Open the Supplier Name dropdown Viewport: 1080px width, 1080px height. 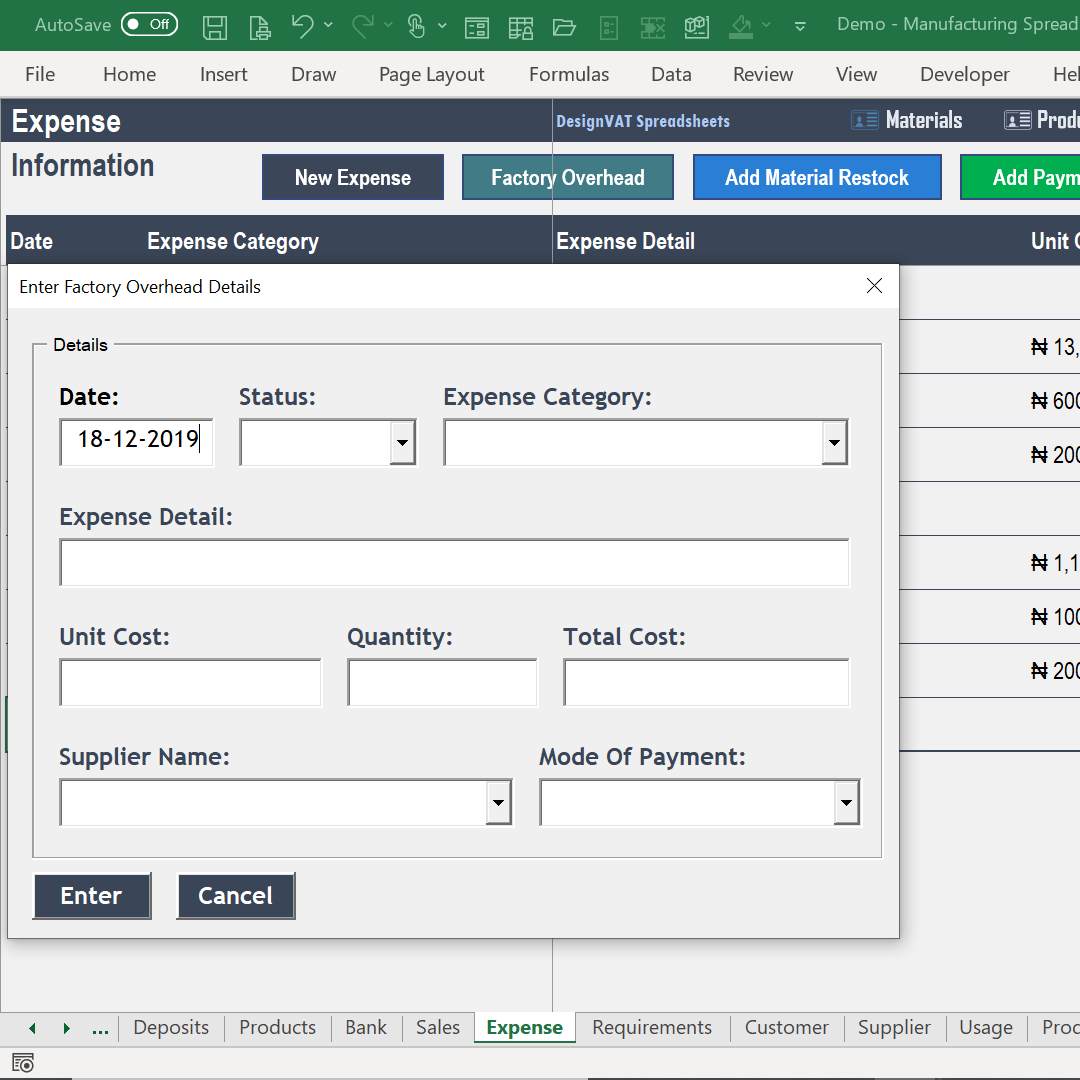(x=498, y=802)
